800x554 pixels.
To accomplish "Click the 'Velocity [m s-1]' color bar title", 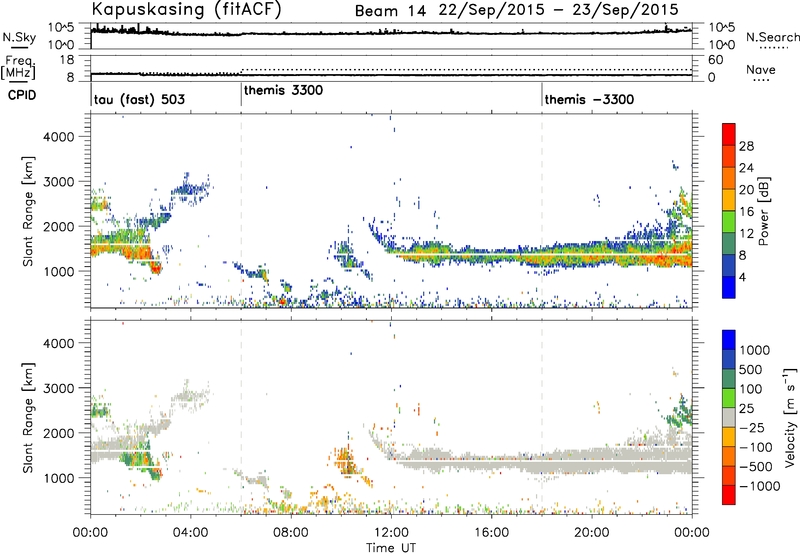I will coord(790,417).
